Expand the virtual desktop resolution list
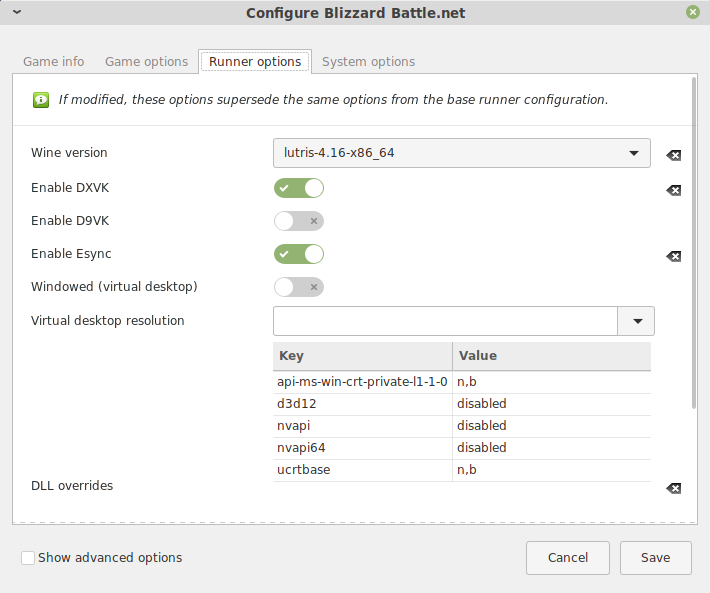 637,321
